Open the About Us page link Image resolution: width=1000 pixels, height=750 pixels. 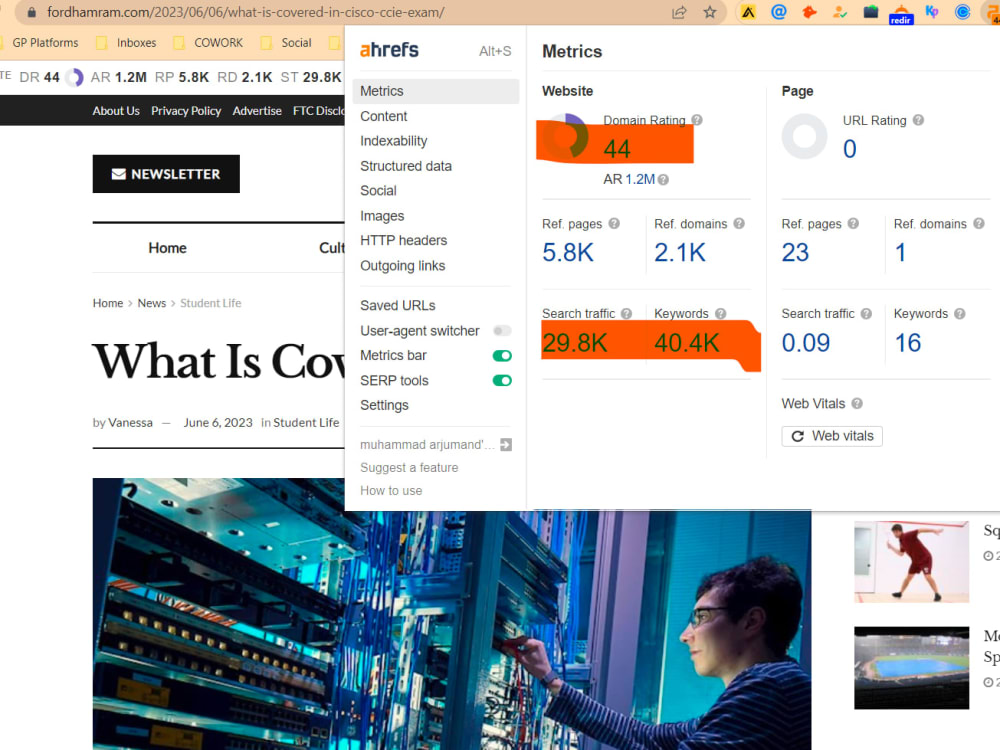[116, 111]
